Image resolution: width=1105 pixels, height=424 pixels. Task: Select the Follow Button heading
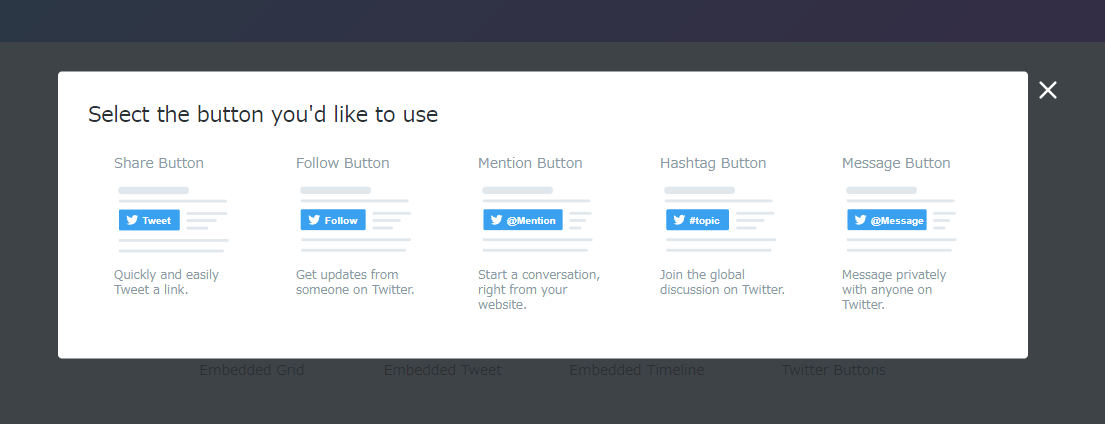pyautogui.click(x=342, y=163)
